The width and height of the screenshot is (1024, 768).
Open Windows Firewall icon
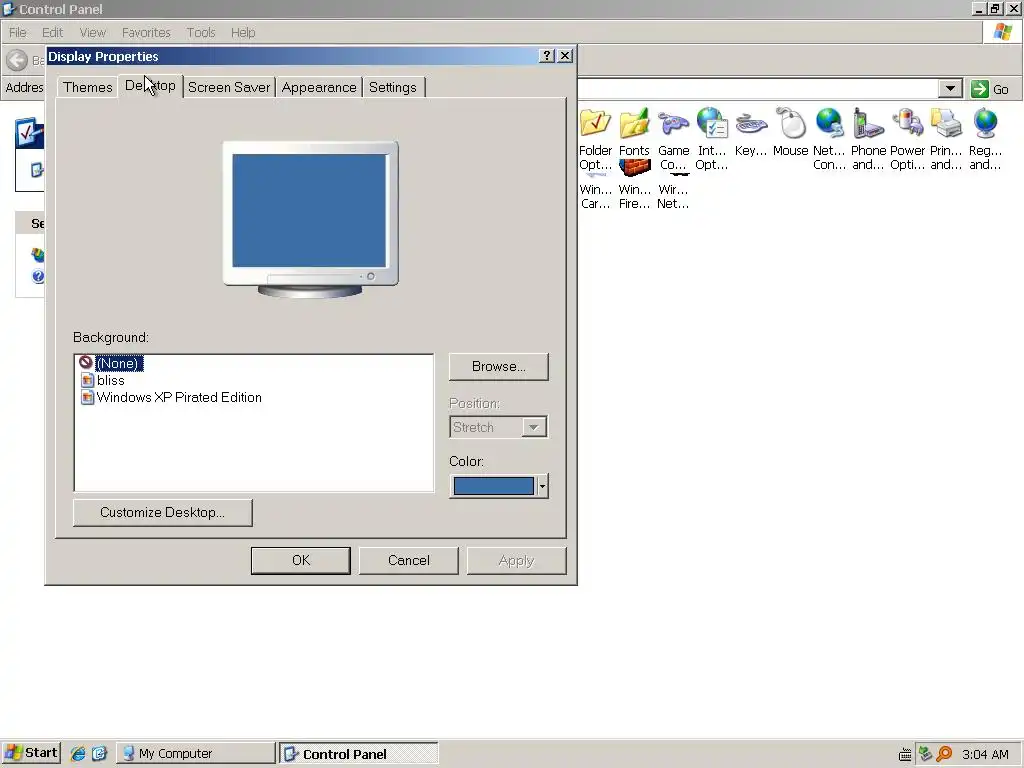pyautogui.click(x=634, y=168)
